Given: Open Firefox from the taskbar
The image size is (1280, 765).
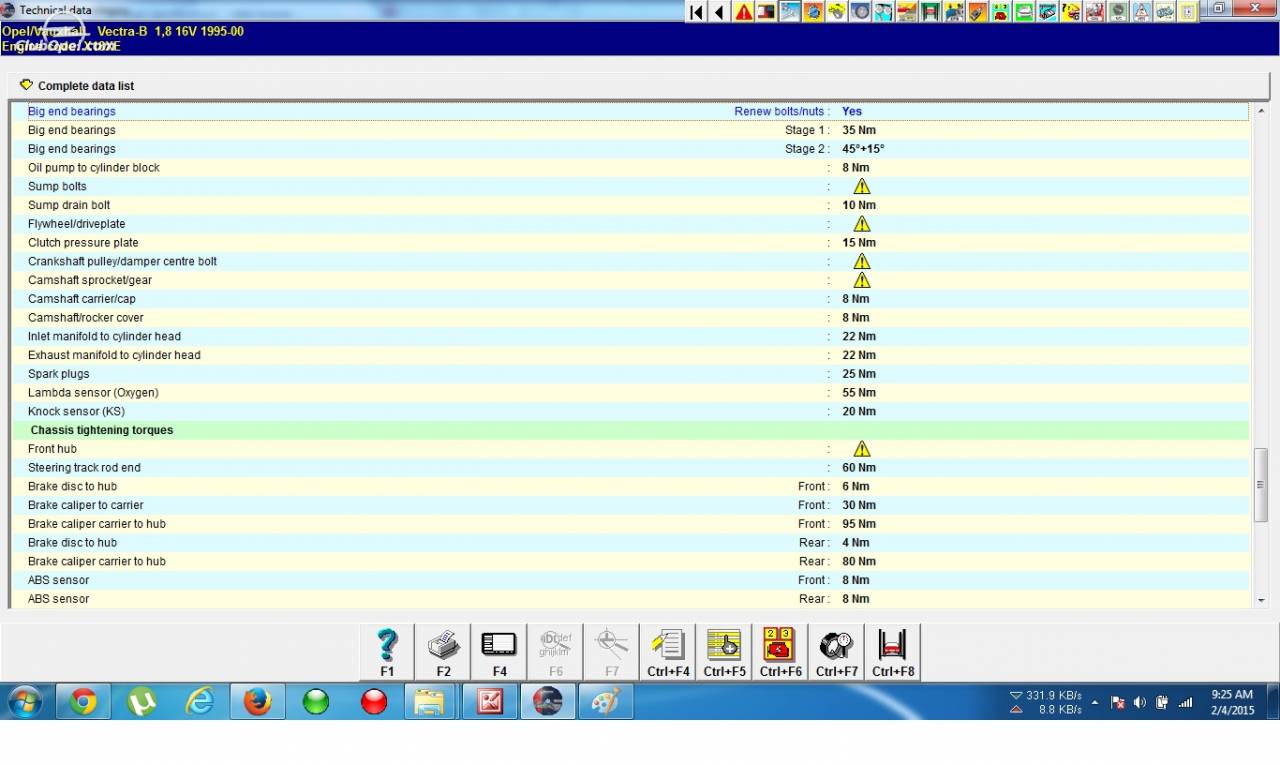Looking at the screenshot, I should [x=258, y=702].
